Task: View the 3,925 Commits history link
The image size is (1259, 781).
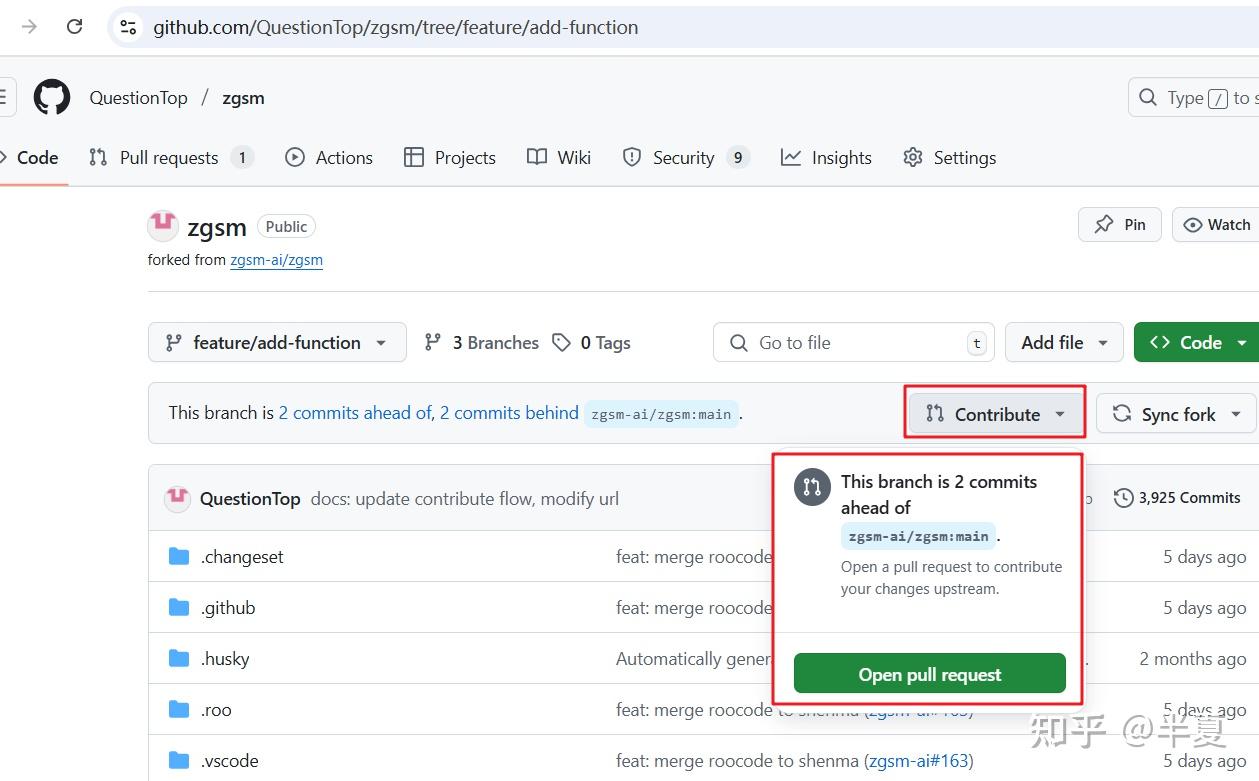Action: 1177,498
